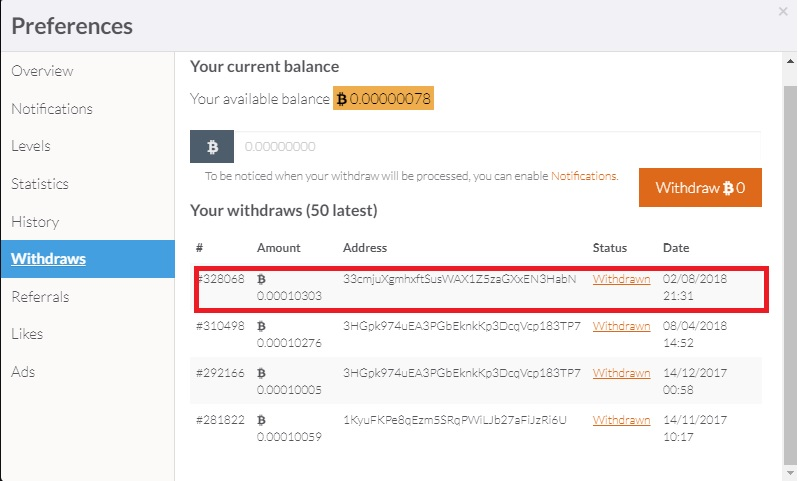Click the withdraw amount input field
The height and width of the screenshot is (481, 799).
[x=497, y=147]
